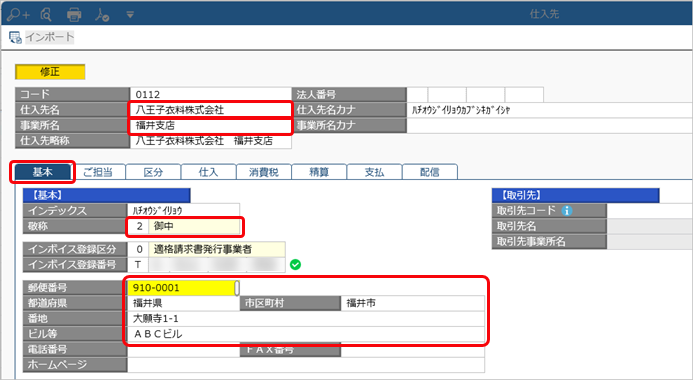
Task: Click the 郵便番号 field 910-0001
Action: pyautogui.click(x=183, y=288)
